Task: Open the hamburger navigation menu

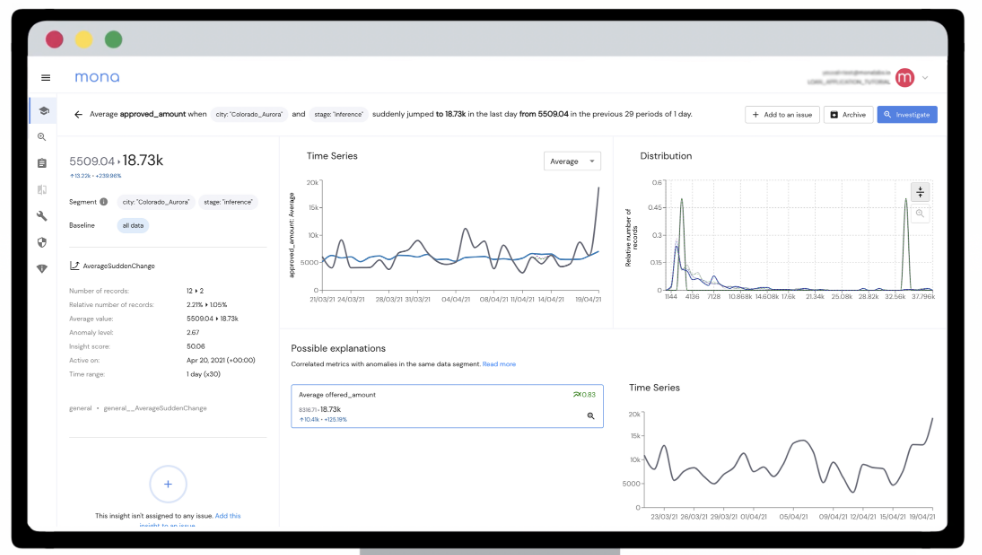Action: coord(45,77)
